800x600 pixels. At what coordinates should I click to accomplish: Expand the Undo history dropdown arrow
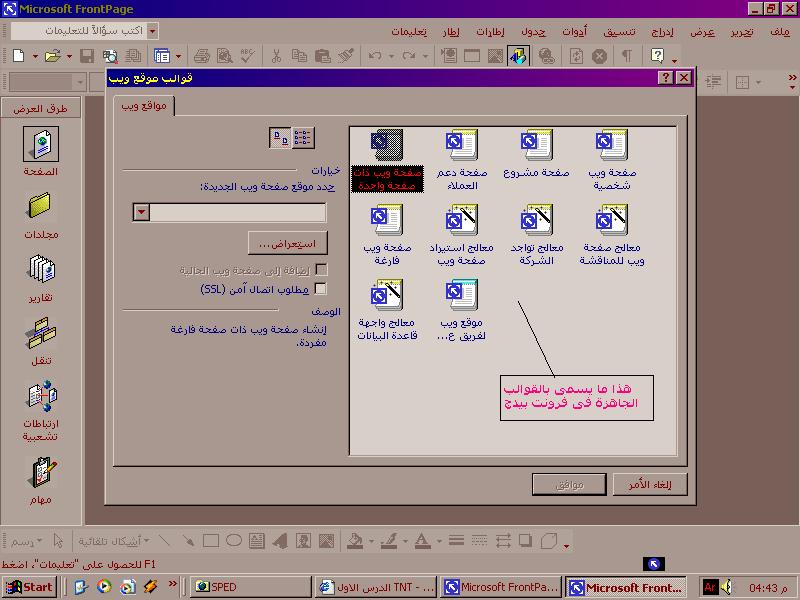pos(391,56)
